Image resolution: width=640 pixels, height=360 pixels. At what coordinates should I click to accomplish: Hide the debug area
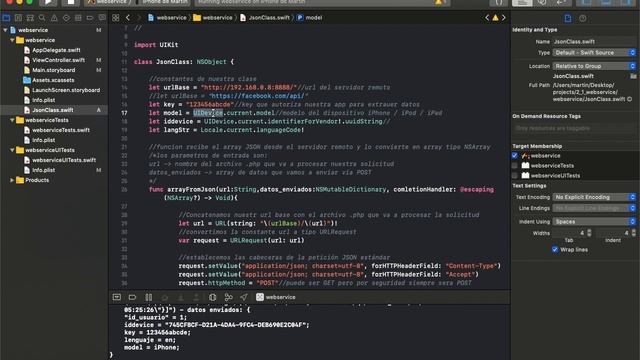pyautogui.click(x=117, y=297)
